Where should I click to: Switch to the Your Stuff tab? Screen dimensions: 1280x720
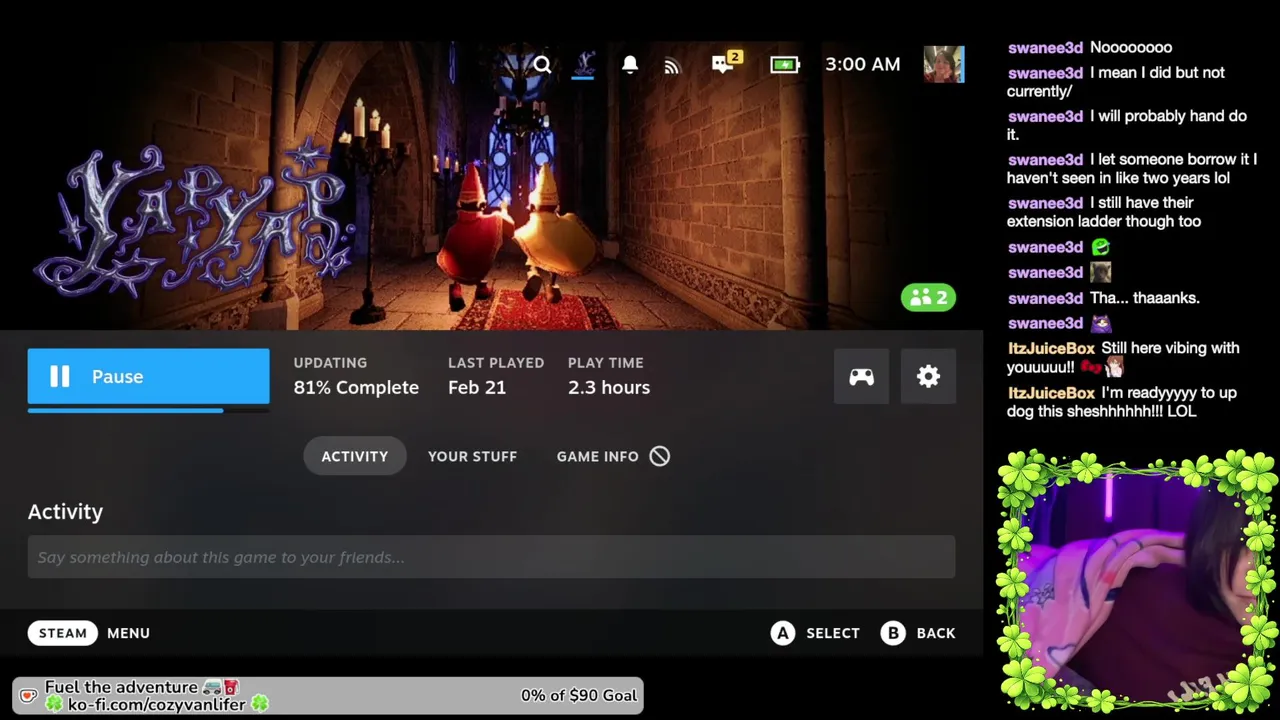click(472, 456)
